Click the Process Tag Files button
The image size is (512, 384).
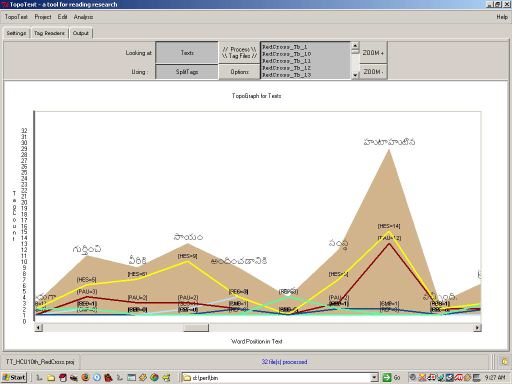tap(239, 53)
